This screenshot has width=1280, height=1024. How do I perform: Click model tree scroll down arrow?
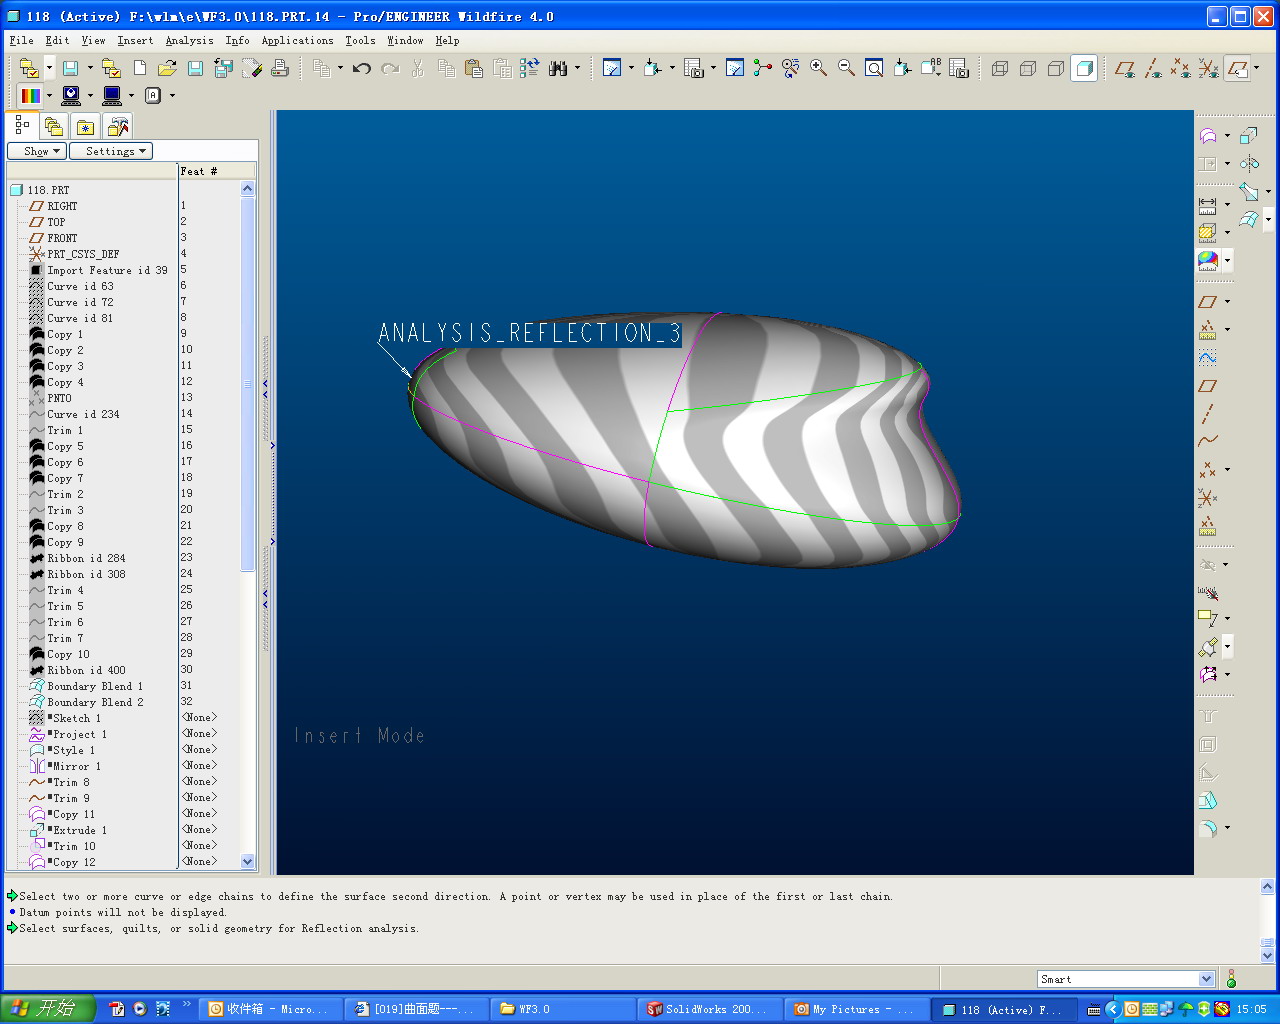coord(248,861)
